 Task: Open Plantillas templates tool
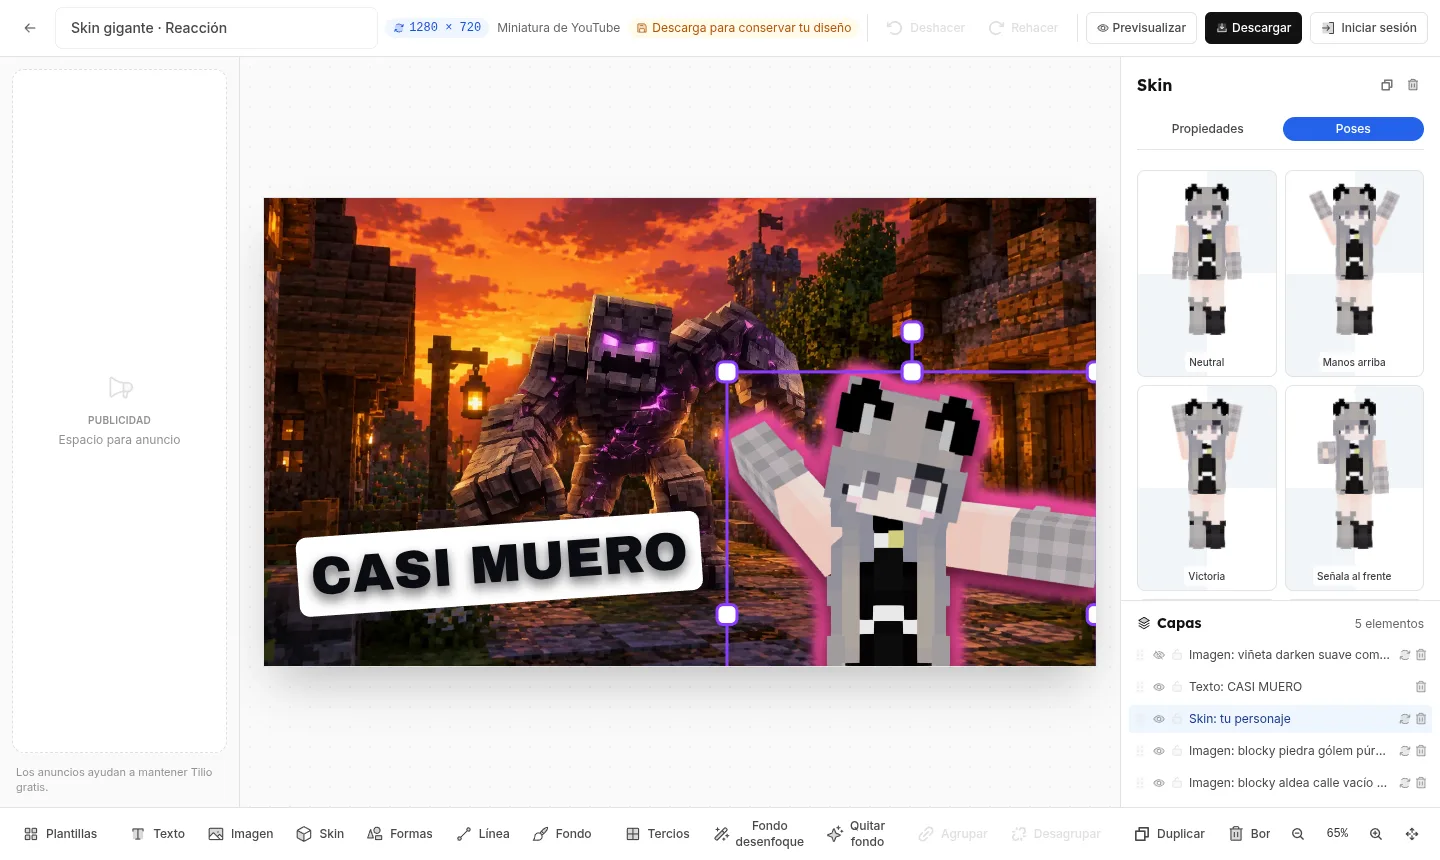click(x=61, y=834)
